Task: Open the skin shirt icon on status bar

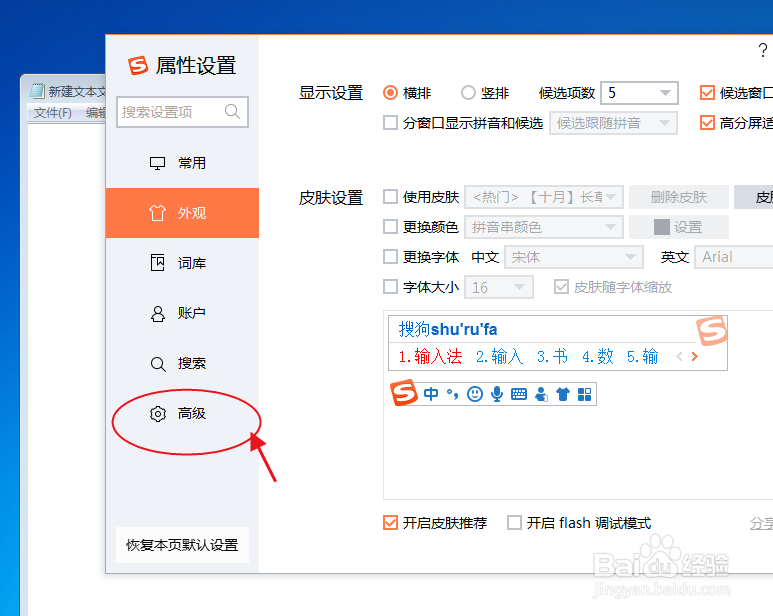Action: (562, 394)
